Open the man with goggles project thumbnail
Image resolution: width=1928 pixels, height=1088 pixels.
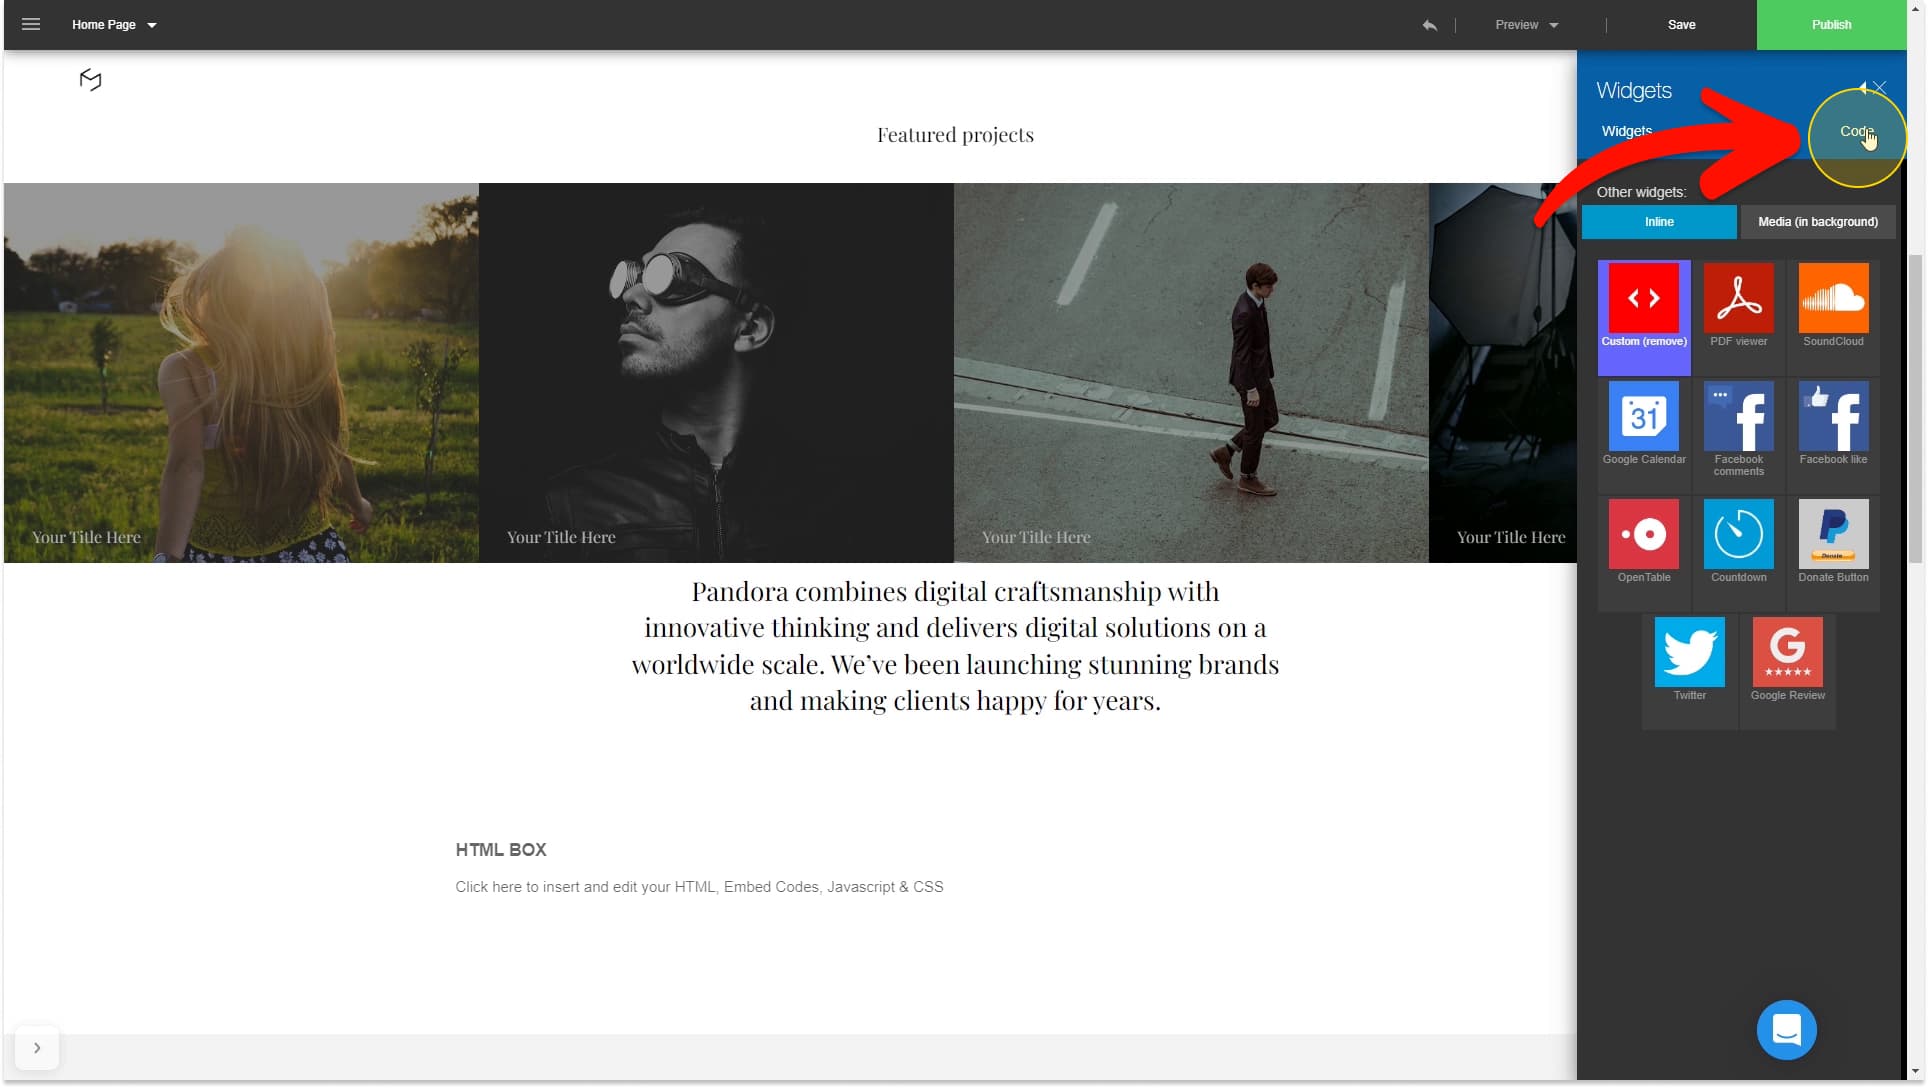(x=716, y=372)
